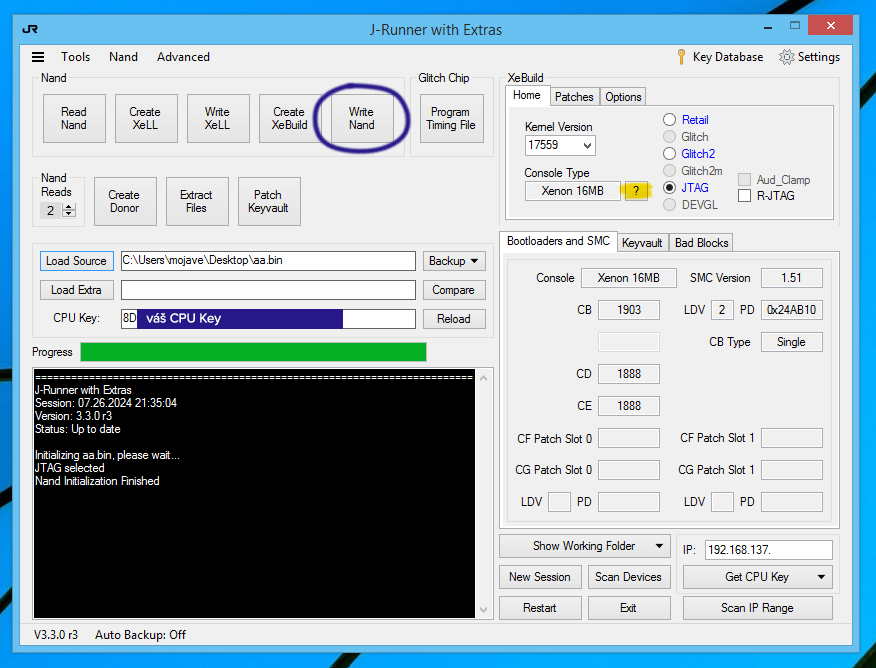
Task: Click the J-Runner app logo in title bar
Action: 30,29
